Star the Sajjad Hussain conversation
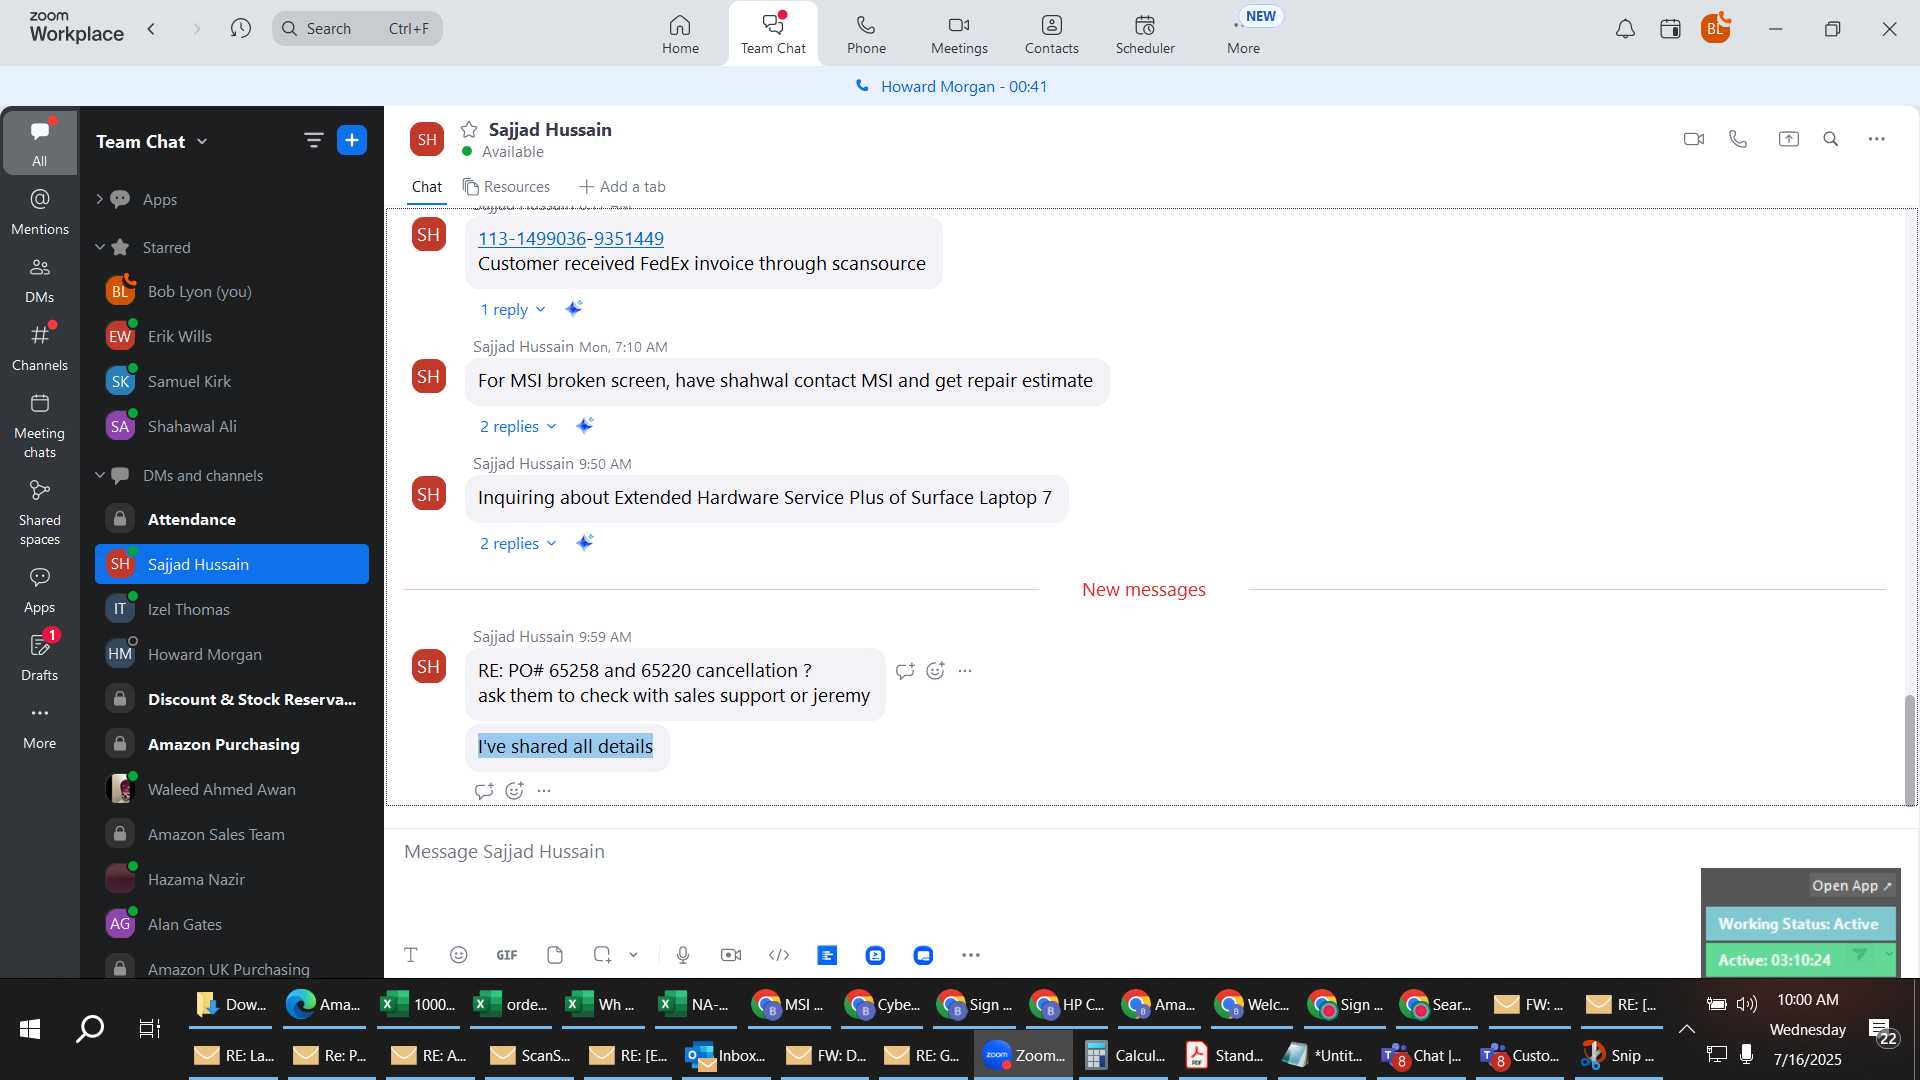The width and height of the screenshot is (1920, 1080). point(469,129)
